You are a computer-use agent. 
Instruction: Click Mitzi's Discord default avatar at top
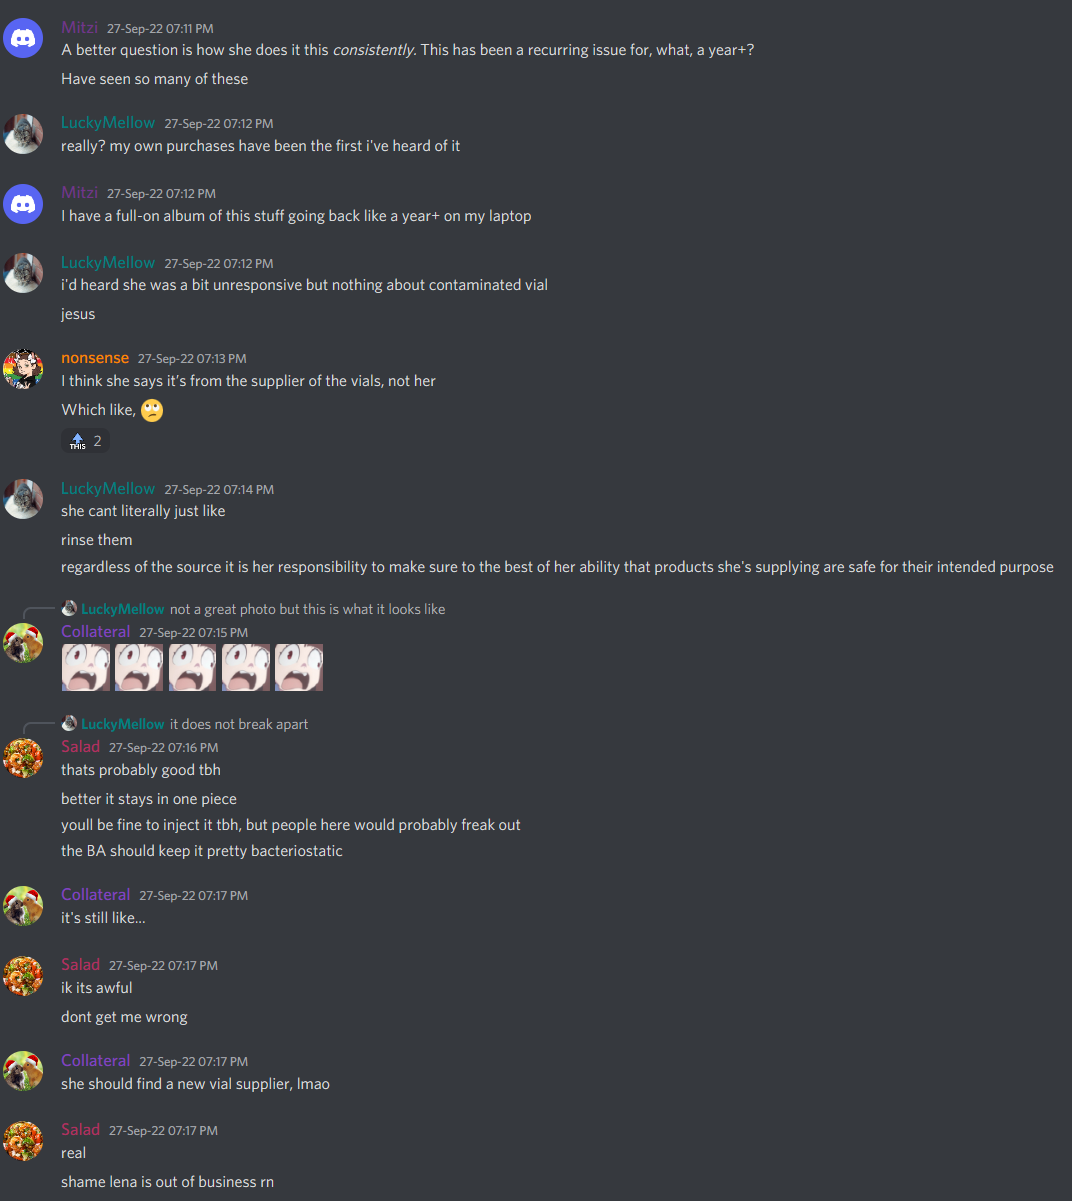(23, 39)
